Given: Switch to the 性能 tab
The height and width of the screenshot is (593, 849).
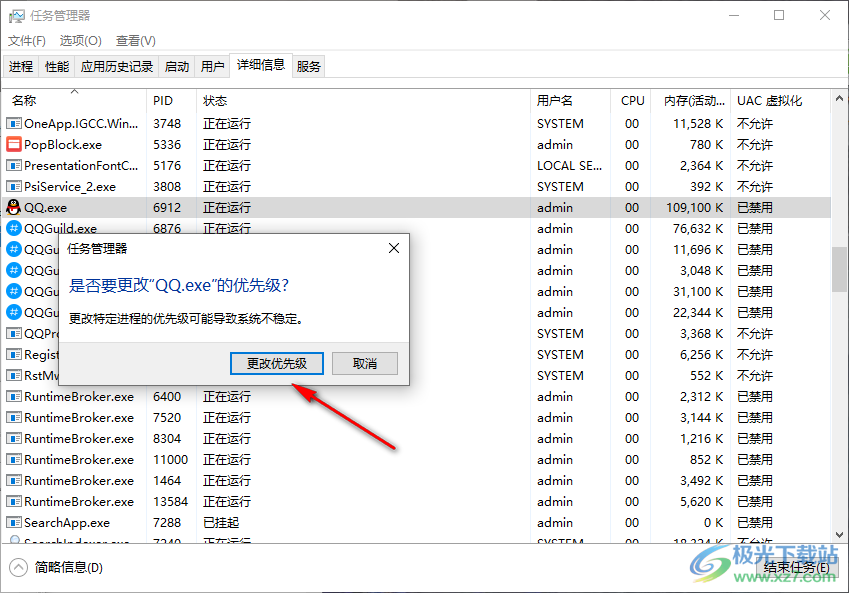Looking at the screenshot, I should tap(57, 66).
